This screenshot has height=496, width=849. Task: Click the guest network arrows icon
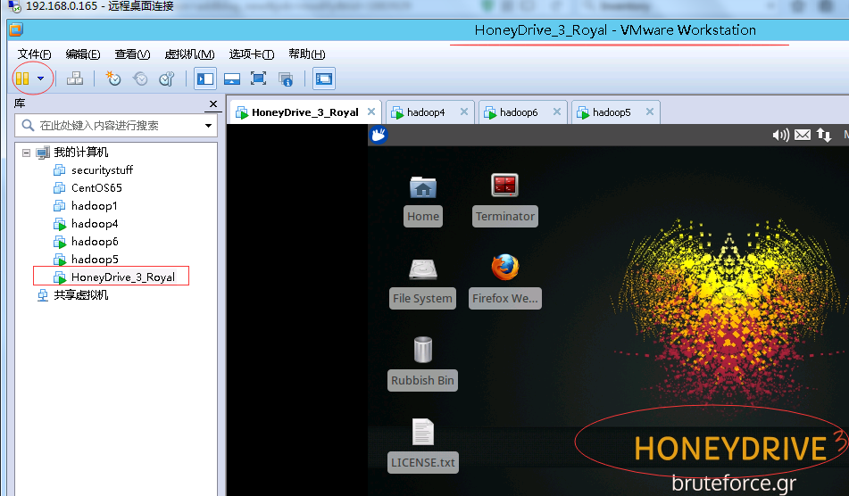[x=824, y=135]
